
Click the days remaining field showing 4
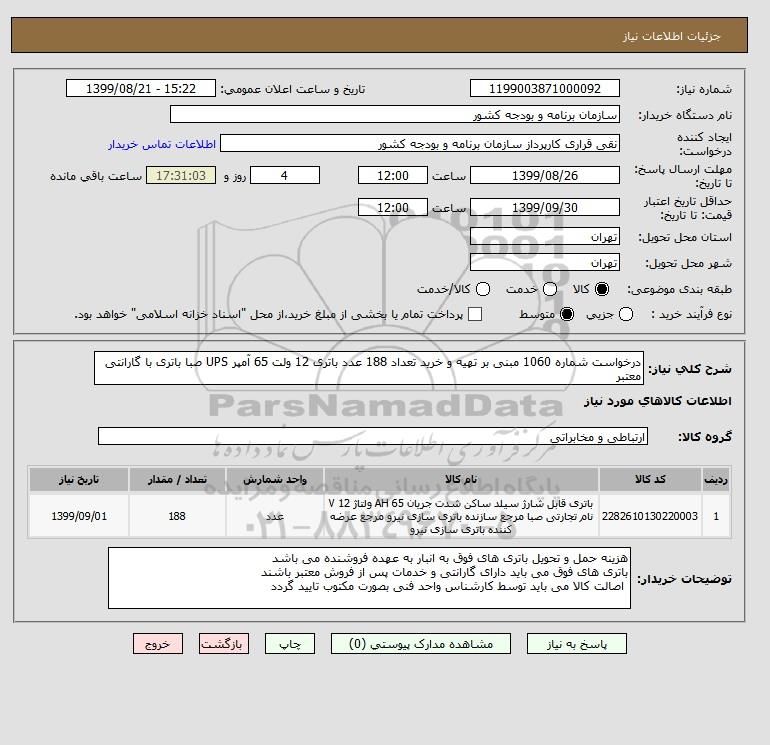coord(285,175)
